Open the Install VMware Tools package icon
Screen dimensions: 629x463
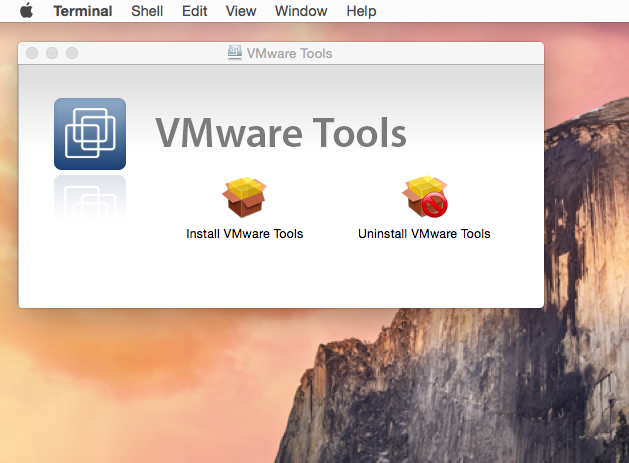245,197
